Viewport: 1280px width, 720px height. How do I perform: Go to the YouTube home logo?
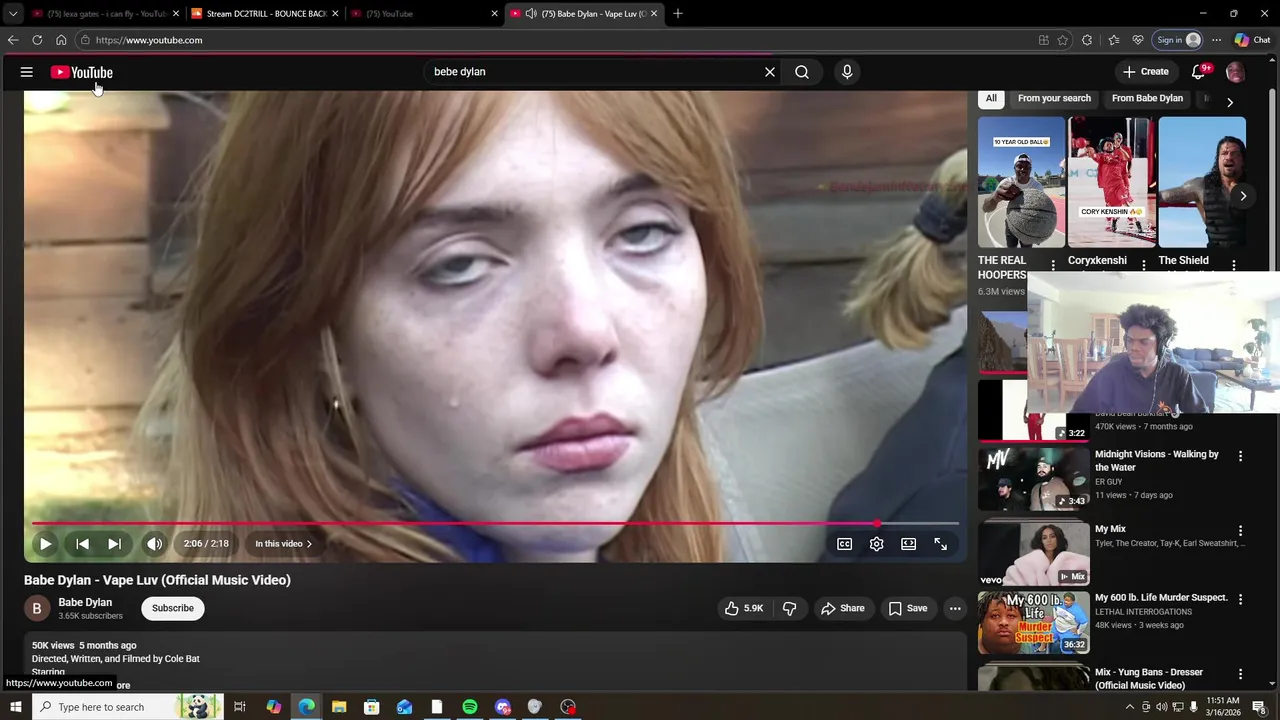(82, 72)
